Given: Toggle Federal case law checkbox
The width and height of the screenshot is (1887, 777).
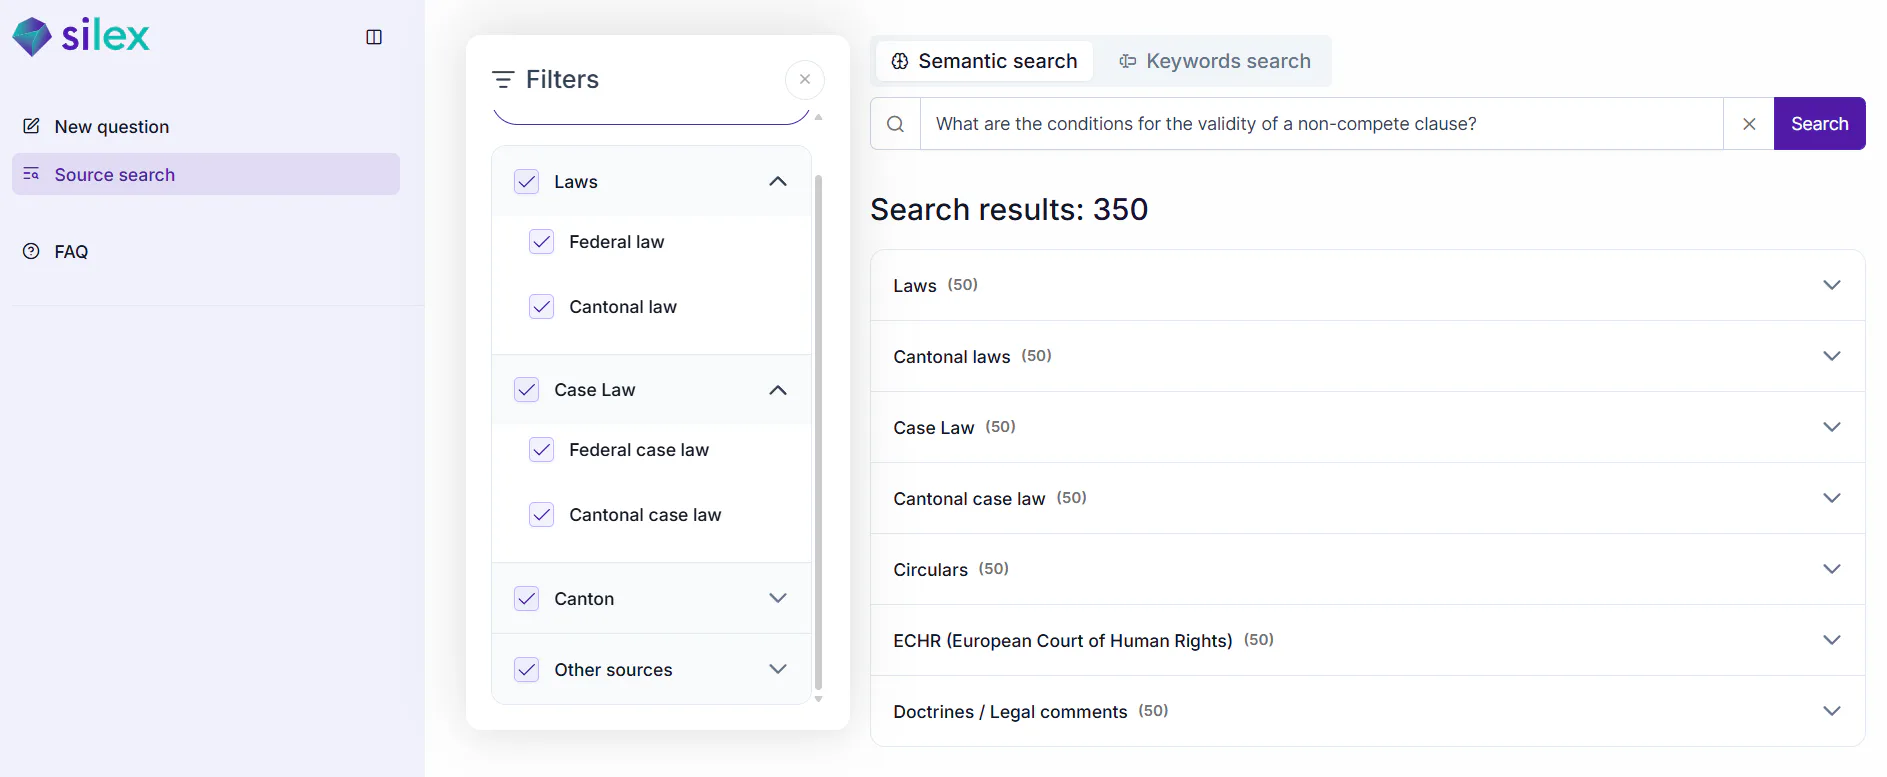Looking at the screenshot, I should (542, 450).
